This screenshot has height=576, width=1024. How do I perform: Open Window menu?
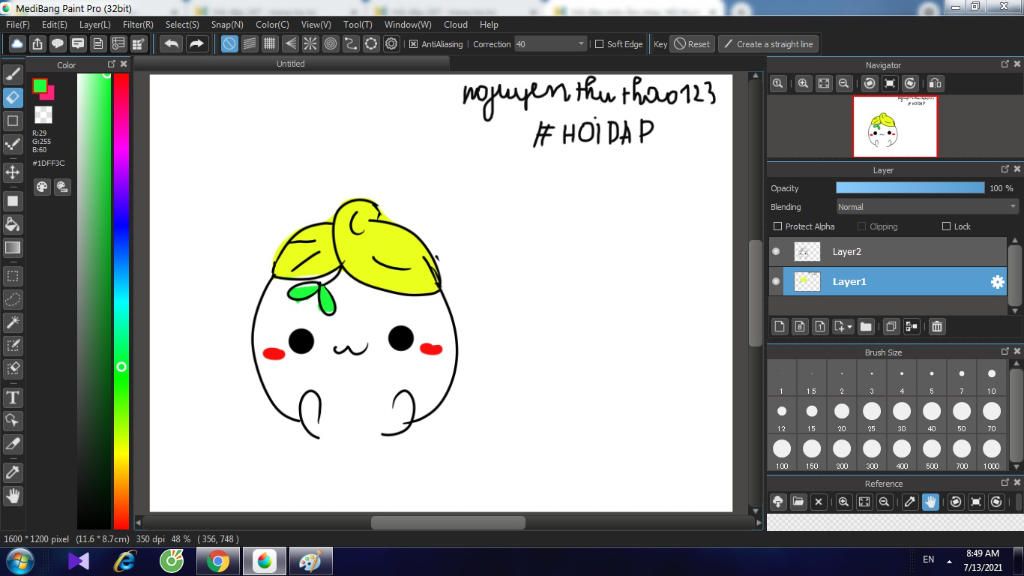[408, 24]
